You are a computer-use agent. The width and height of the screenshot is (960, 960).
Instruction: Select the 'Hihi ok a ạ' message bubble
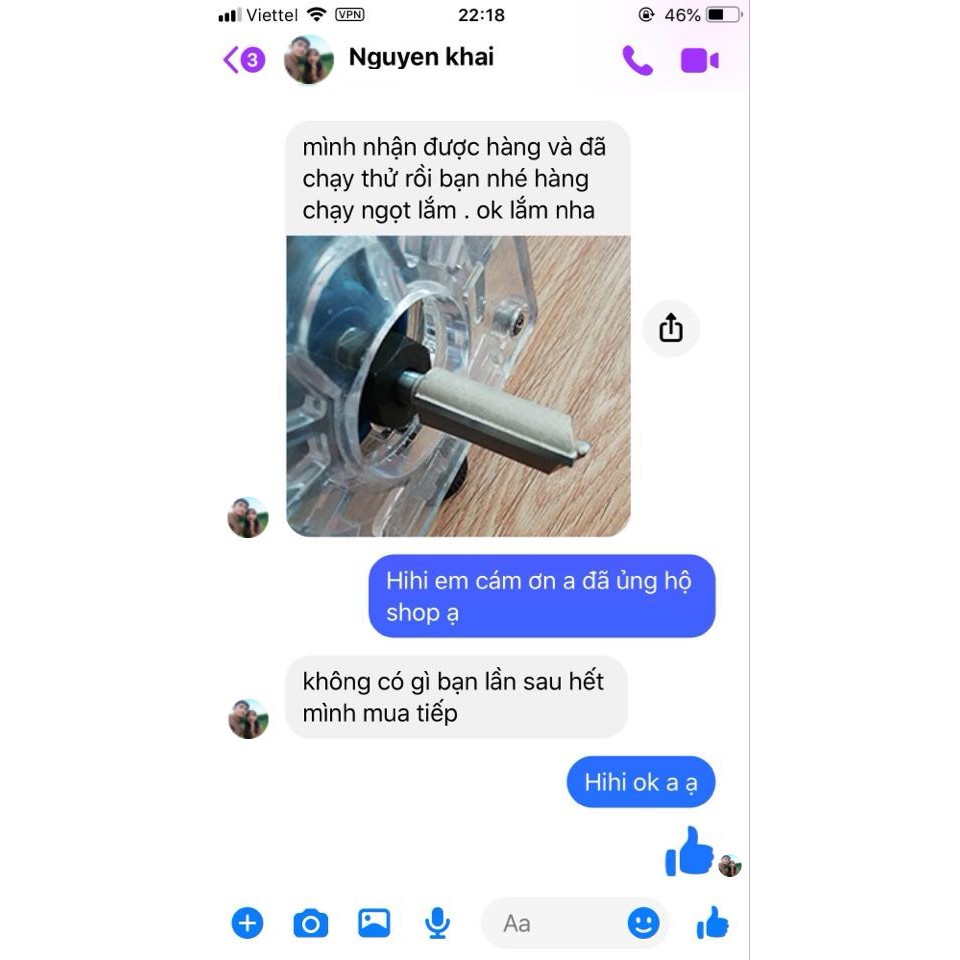coord(641,782)
